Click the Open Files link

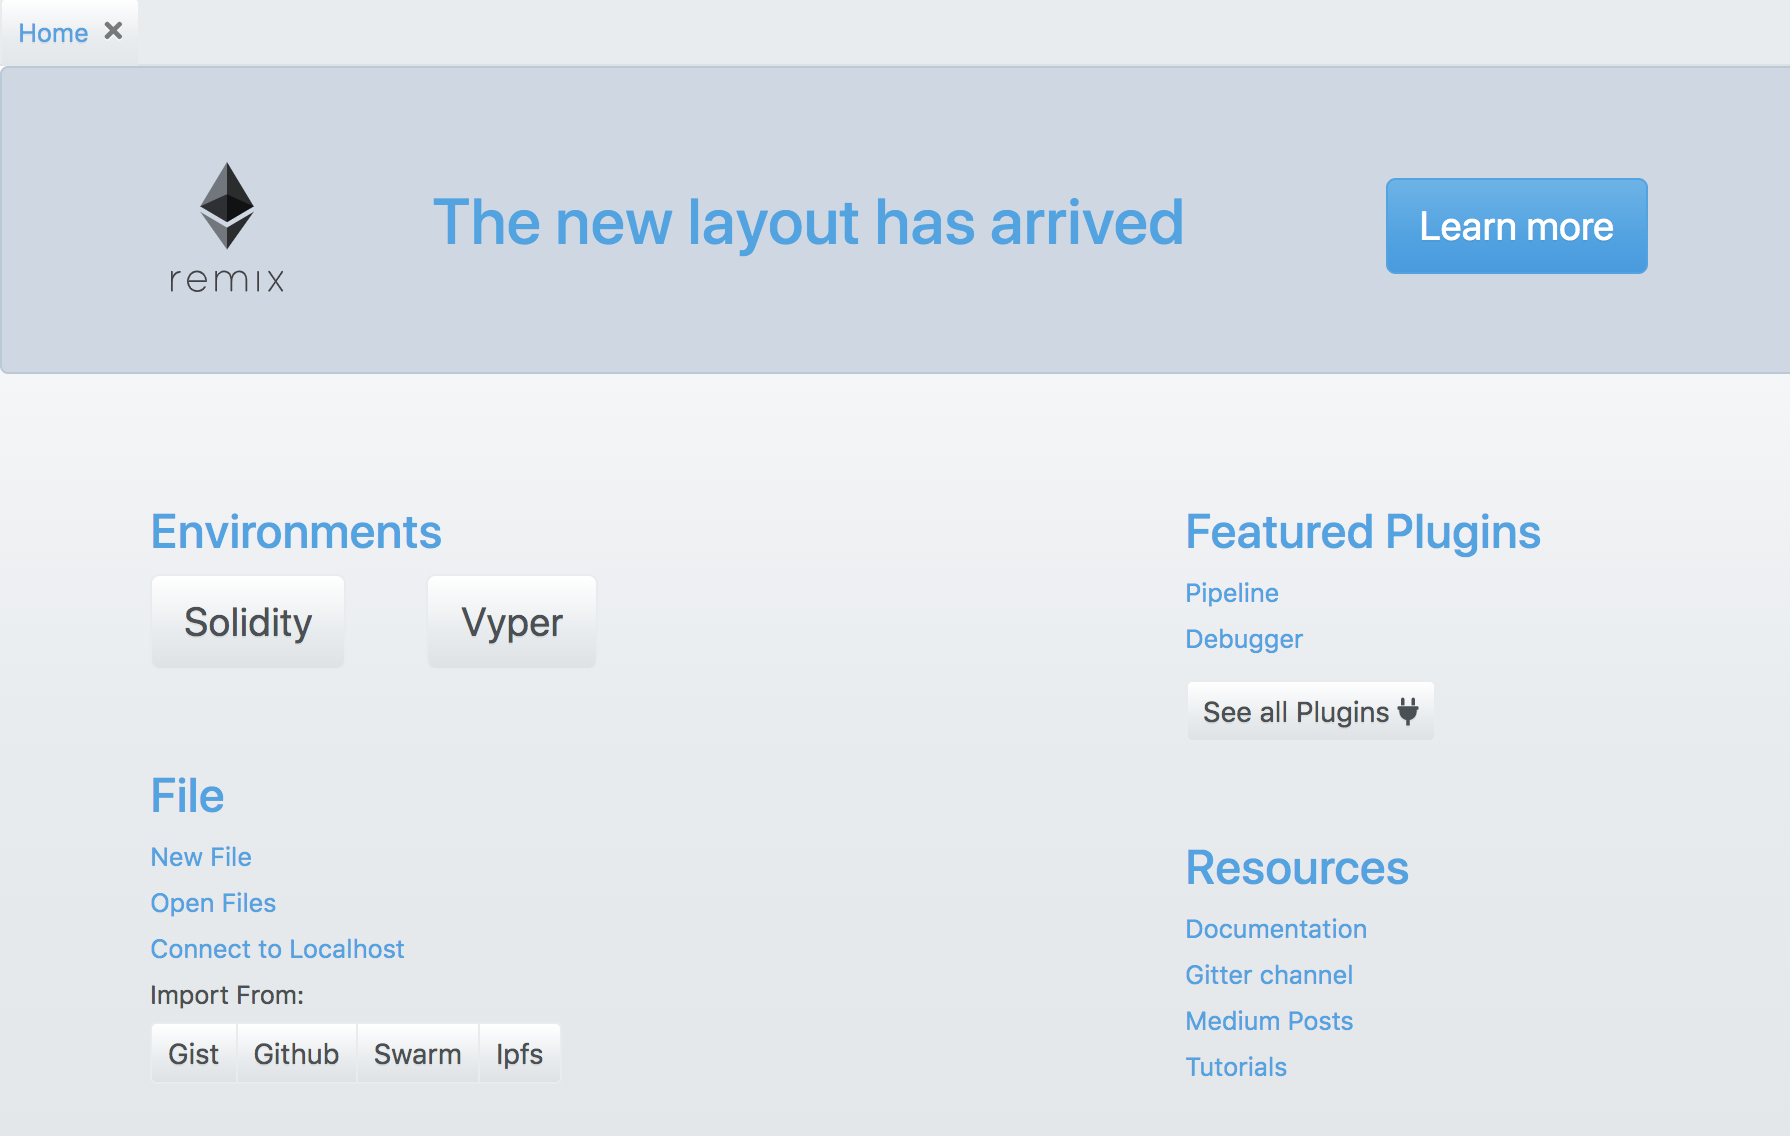[213, 903]
